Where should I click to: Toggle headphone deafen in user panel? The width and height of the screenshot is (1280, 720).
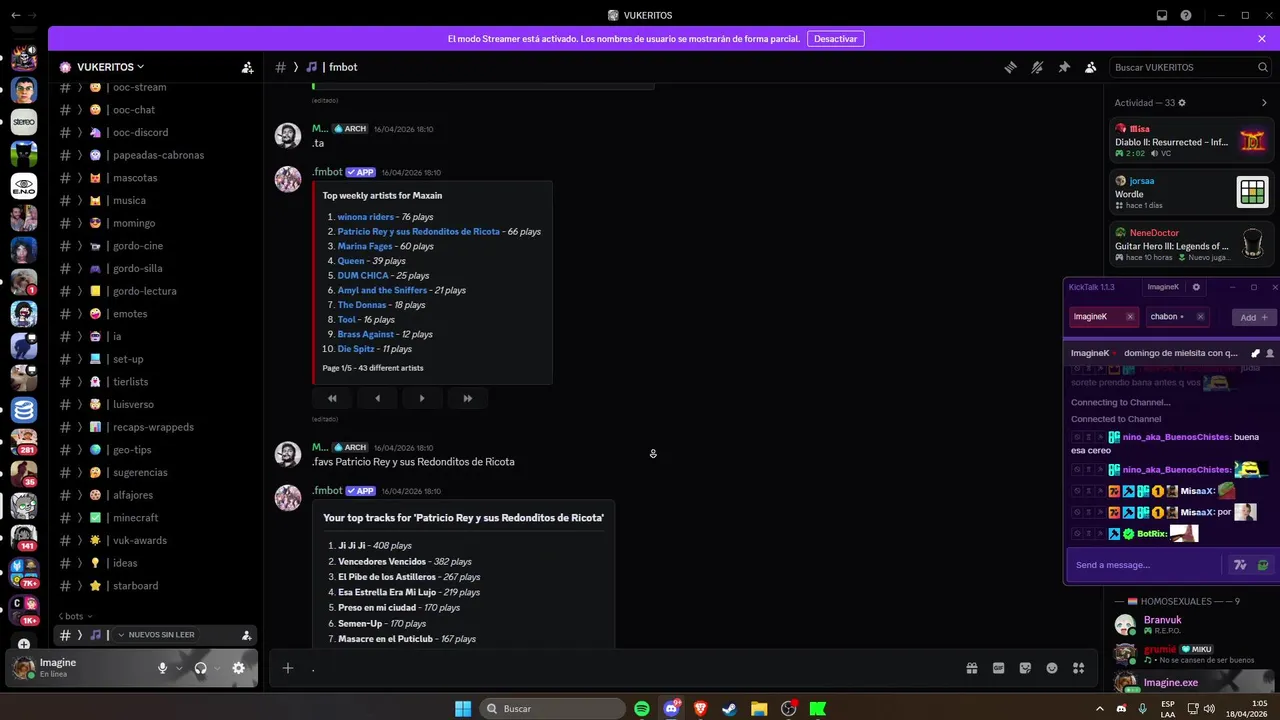(200, 668)
